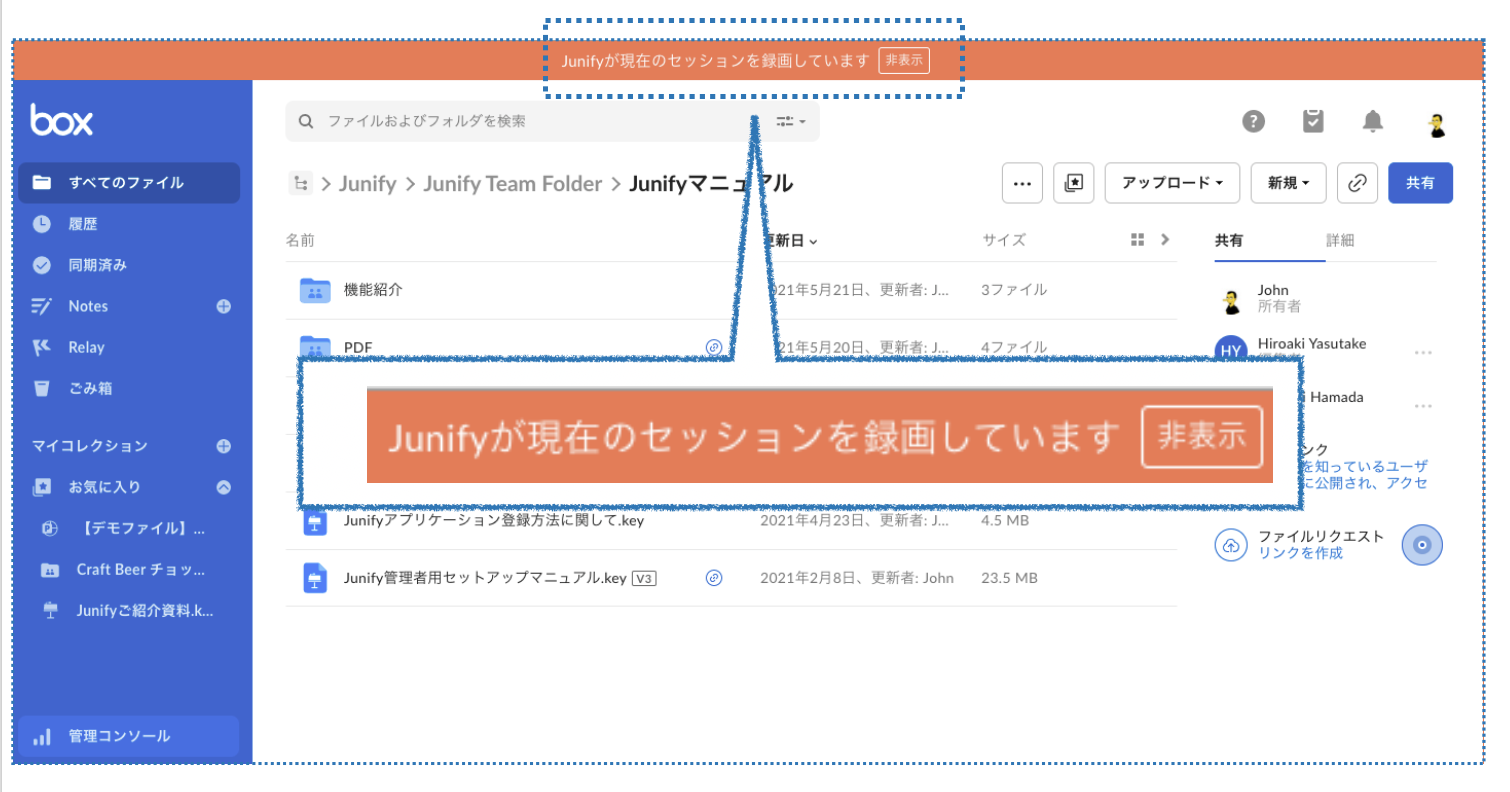Open the tasks clipboard icon
The image size is (1510, 792).
click(1313, 122)
